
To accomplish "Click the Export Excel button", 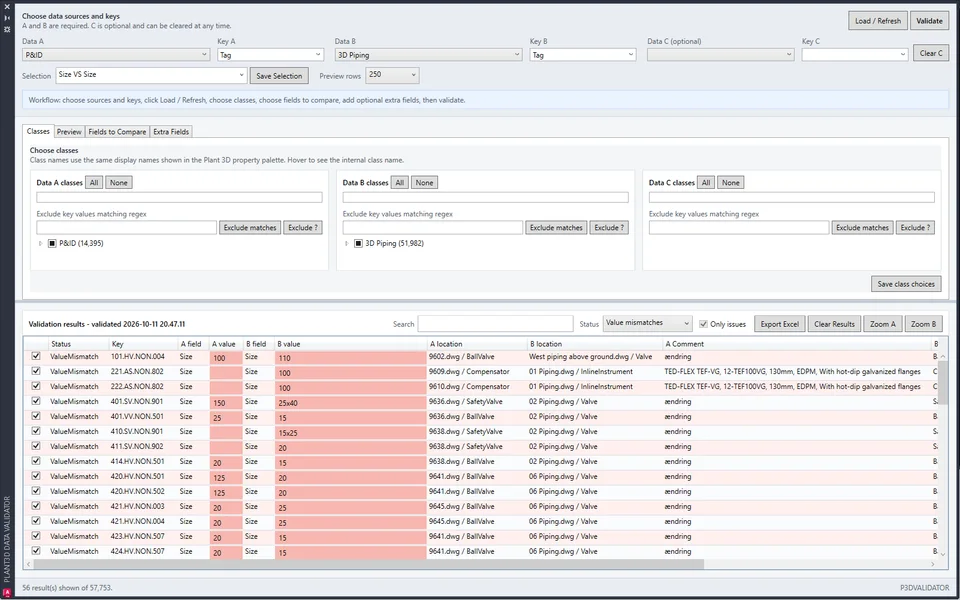I will pos(779,324).
